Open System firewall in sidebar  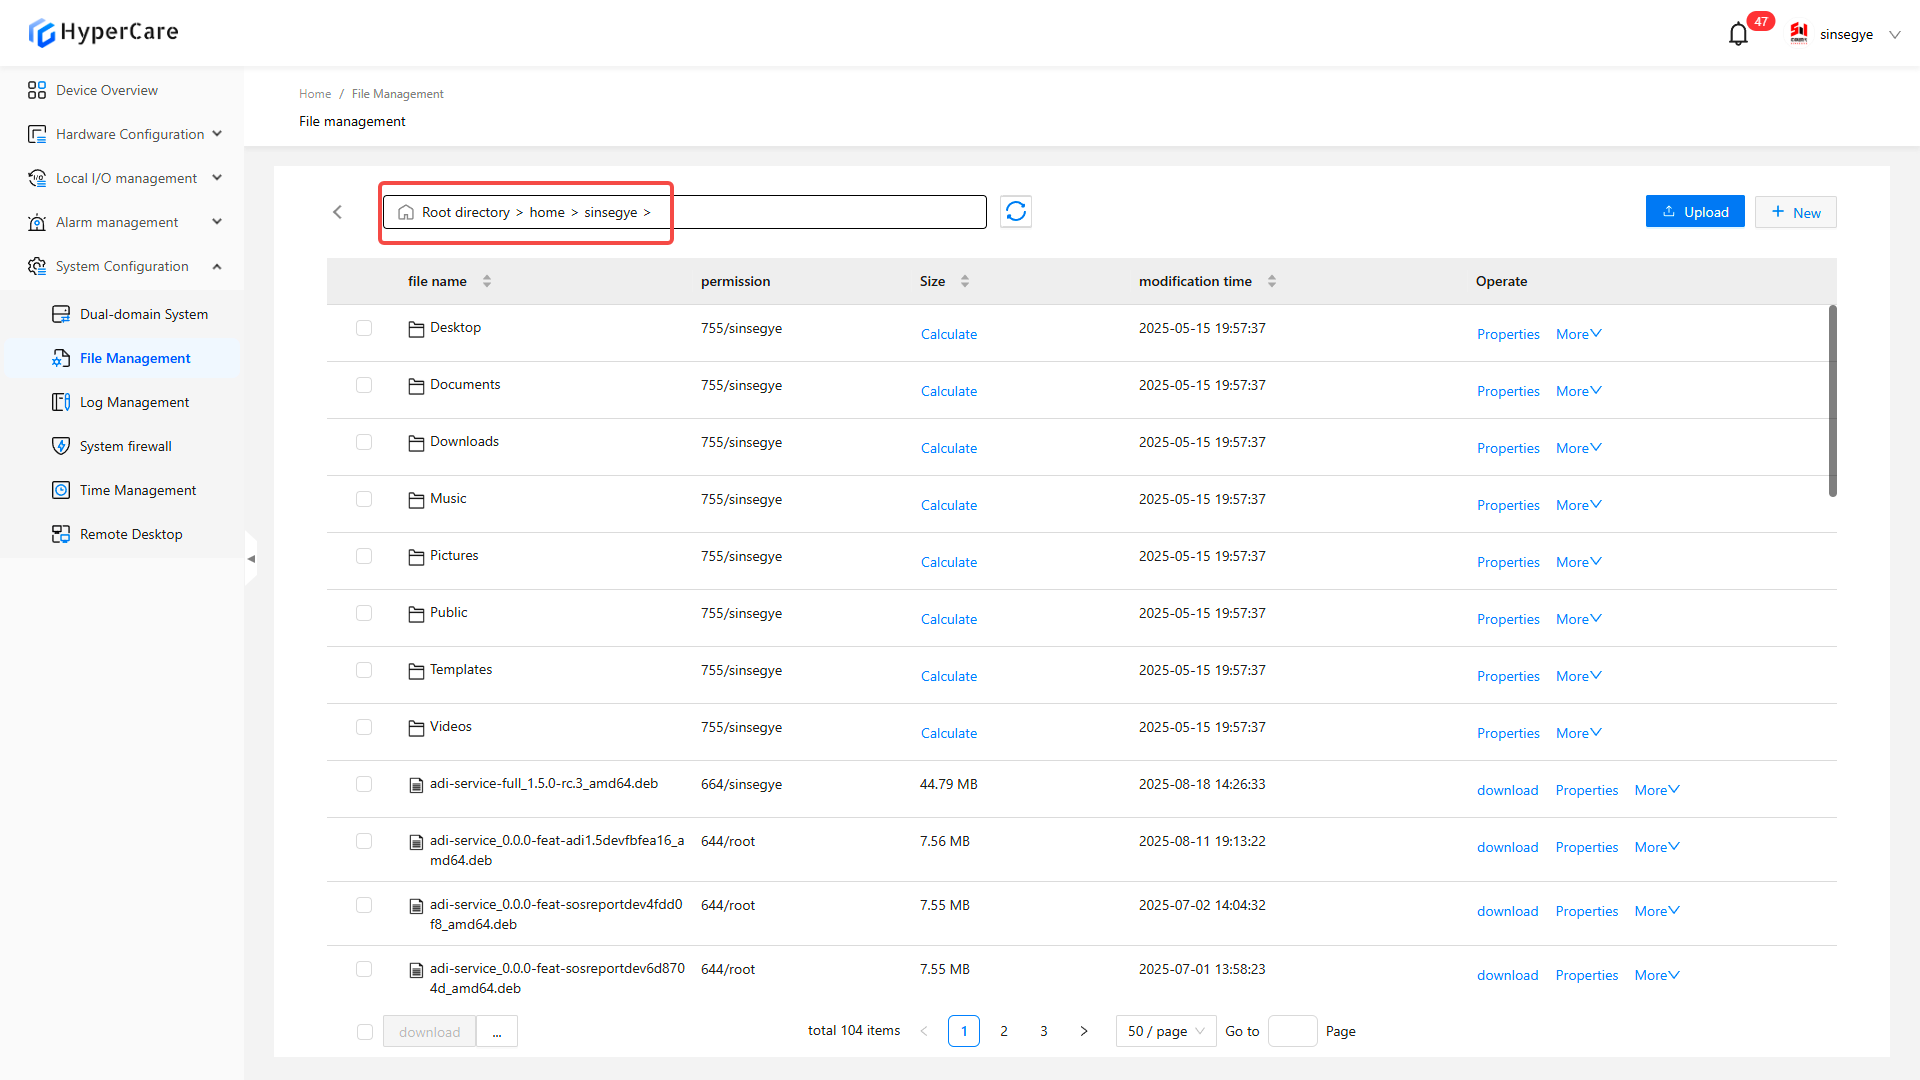(125, 446)
